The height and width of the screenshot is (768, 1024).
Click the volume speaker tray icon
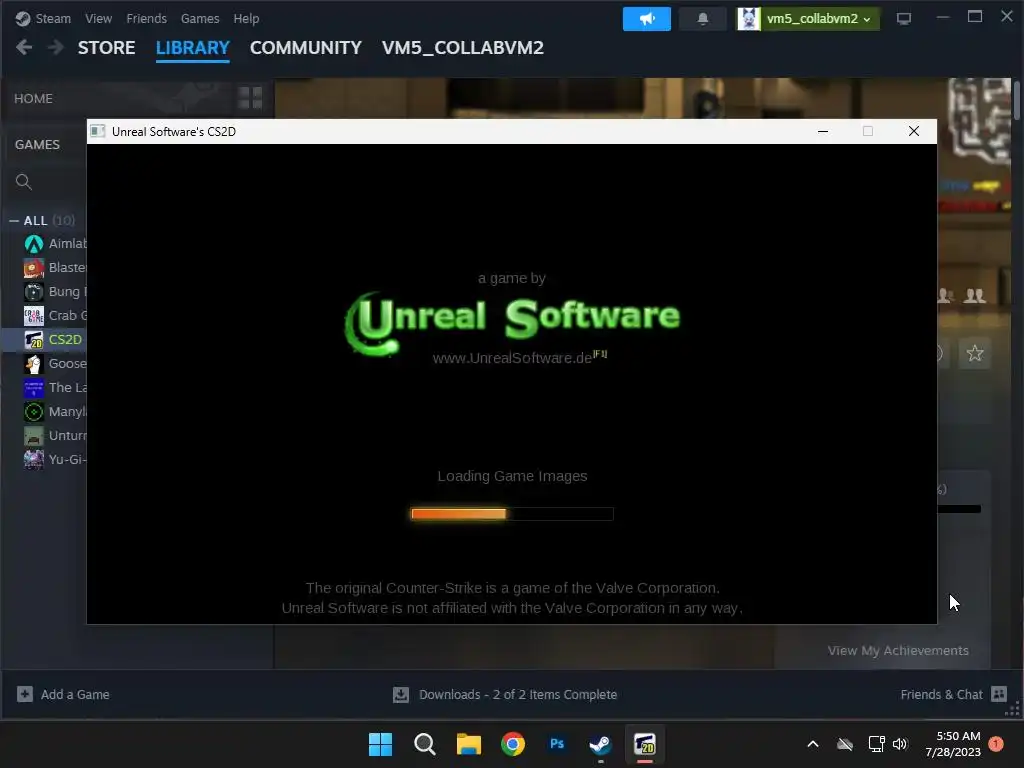(900, 744)
